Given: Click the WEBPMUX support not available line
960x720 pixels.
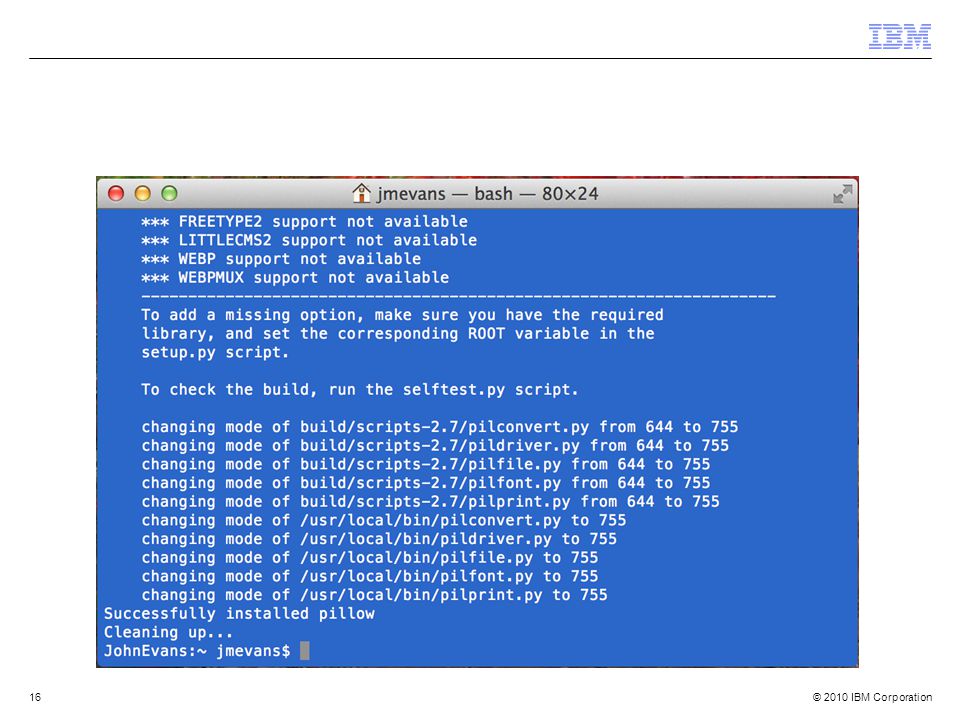Looking at the screenshot, I should [295, 277].
